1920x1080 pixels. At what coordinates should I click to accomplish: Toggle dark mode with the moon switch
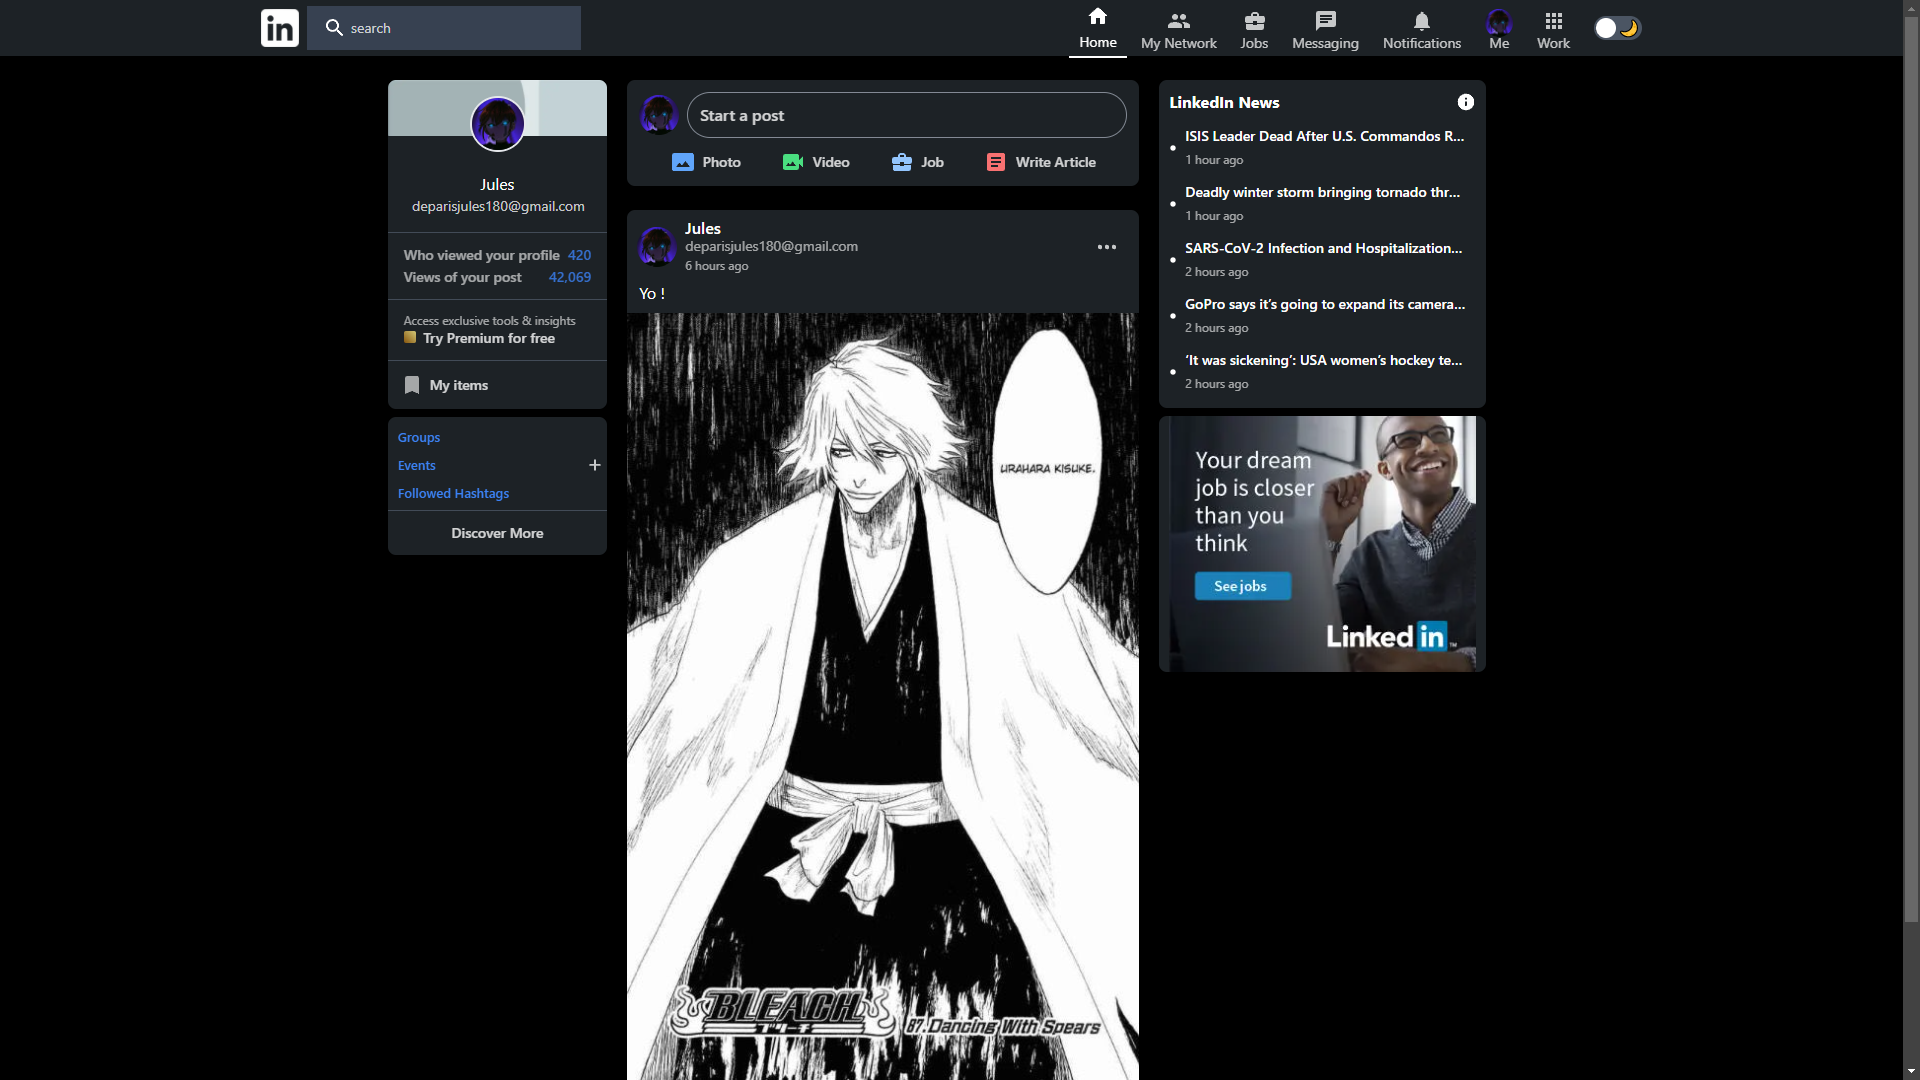pyautogui.click(x=1616, y=27)
